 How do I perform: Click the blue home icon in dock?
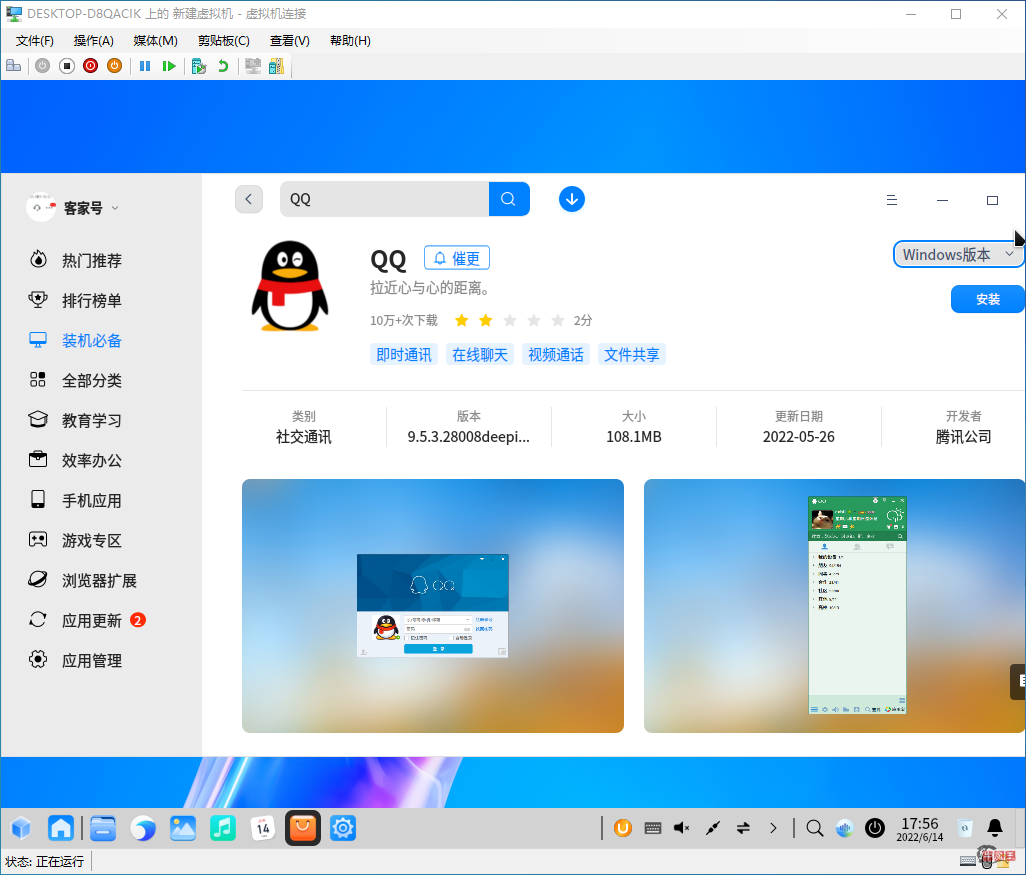coord(61,828)
